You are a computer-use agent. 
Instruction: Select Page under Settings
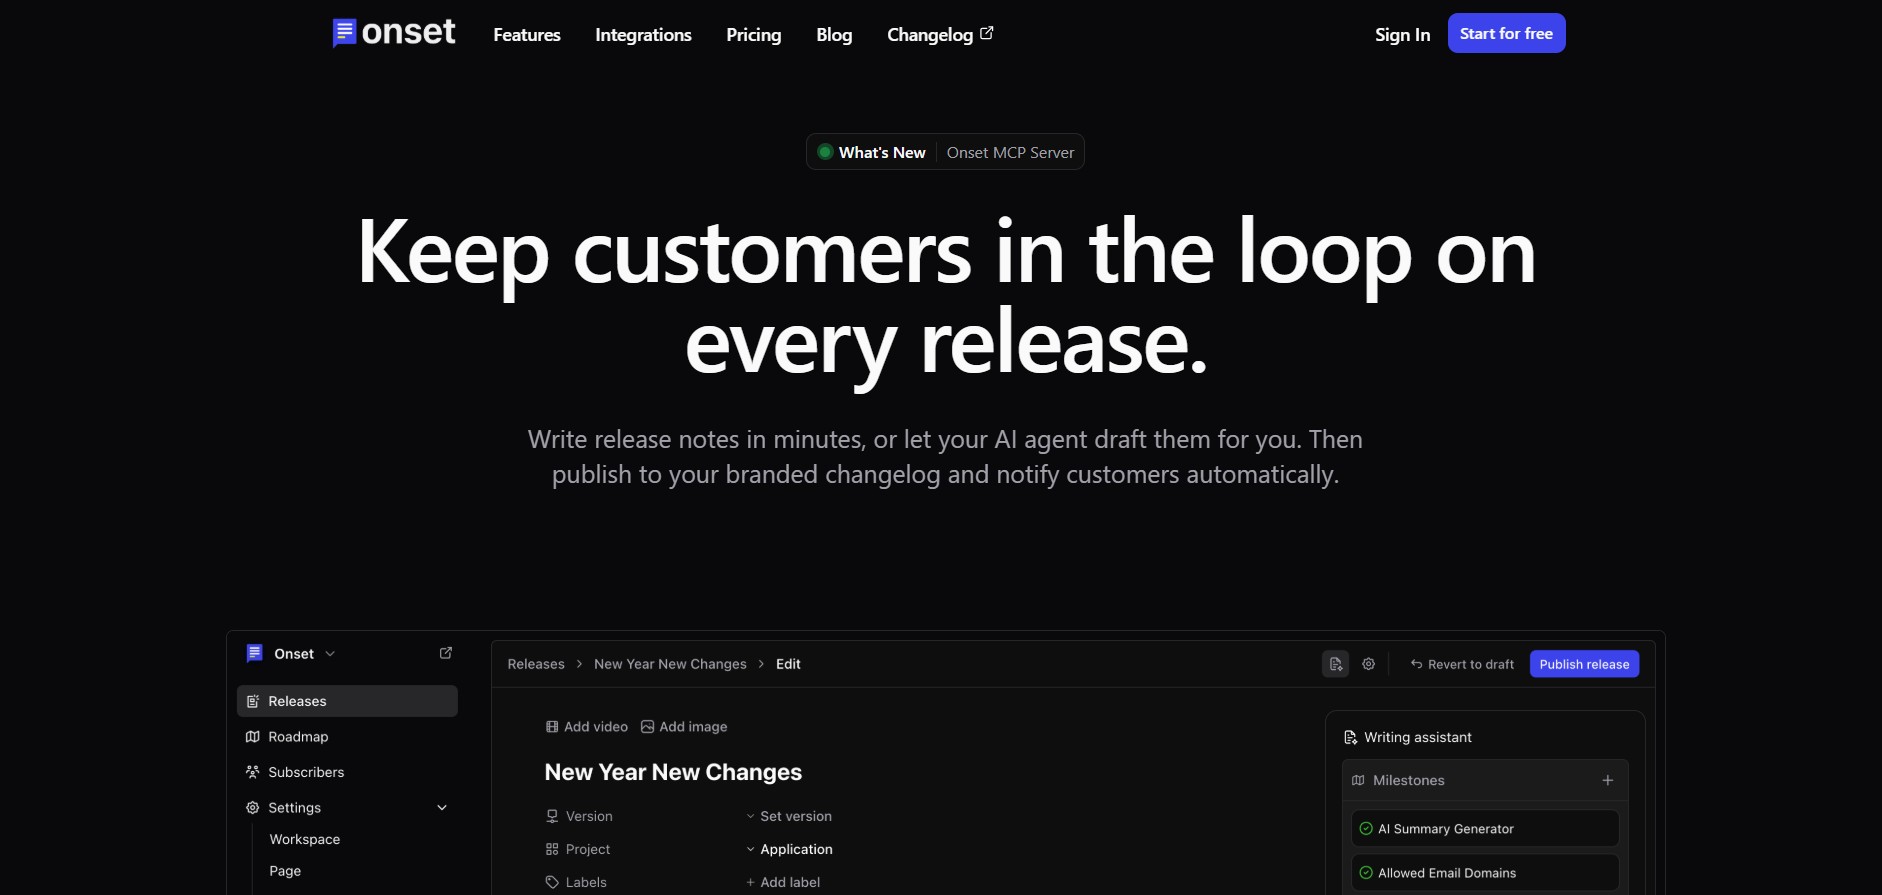coord(285,871)
